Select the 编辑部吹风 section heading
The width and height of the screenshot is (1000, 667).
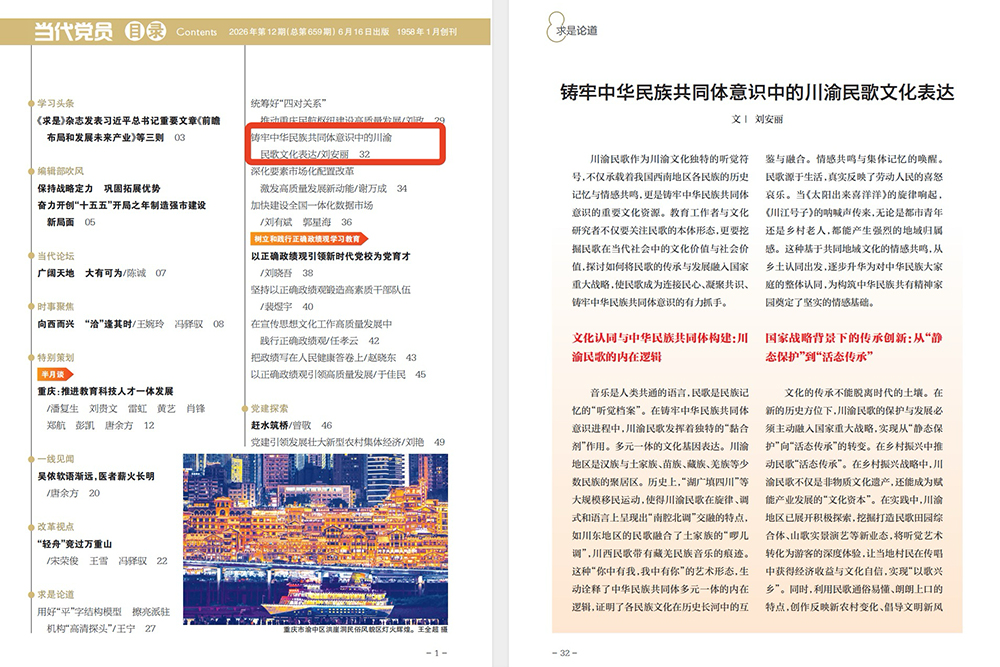coord(60,171)
